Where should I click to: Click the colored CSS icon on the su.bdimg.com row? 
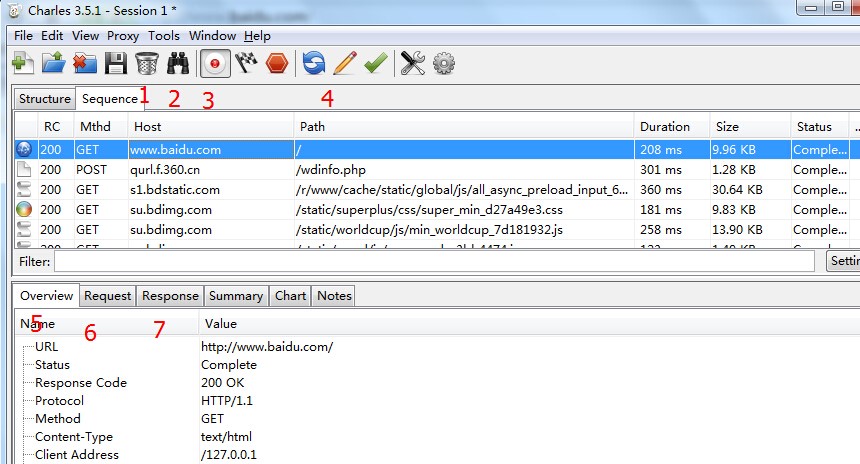(x=24, y=210)
